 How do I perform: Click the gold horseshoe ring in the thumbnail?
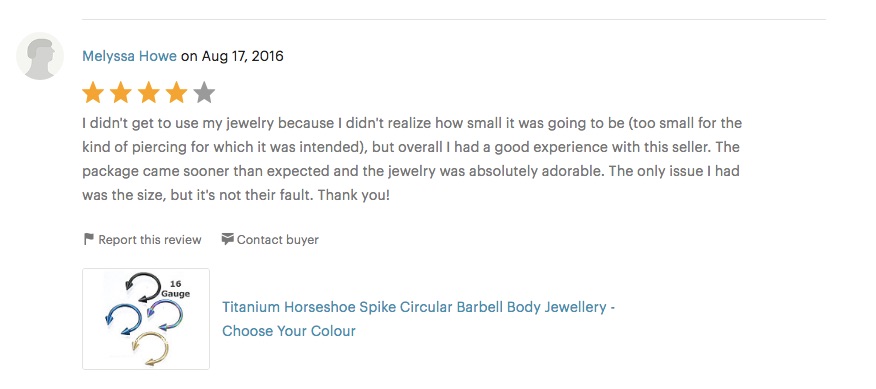(x=150, y=349)
